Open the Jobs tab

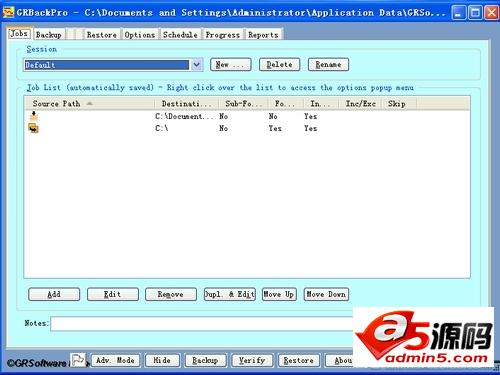pos(19,34)
